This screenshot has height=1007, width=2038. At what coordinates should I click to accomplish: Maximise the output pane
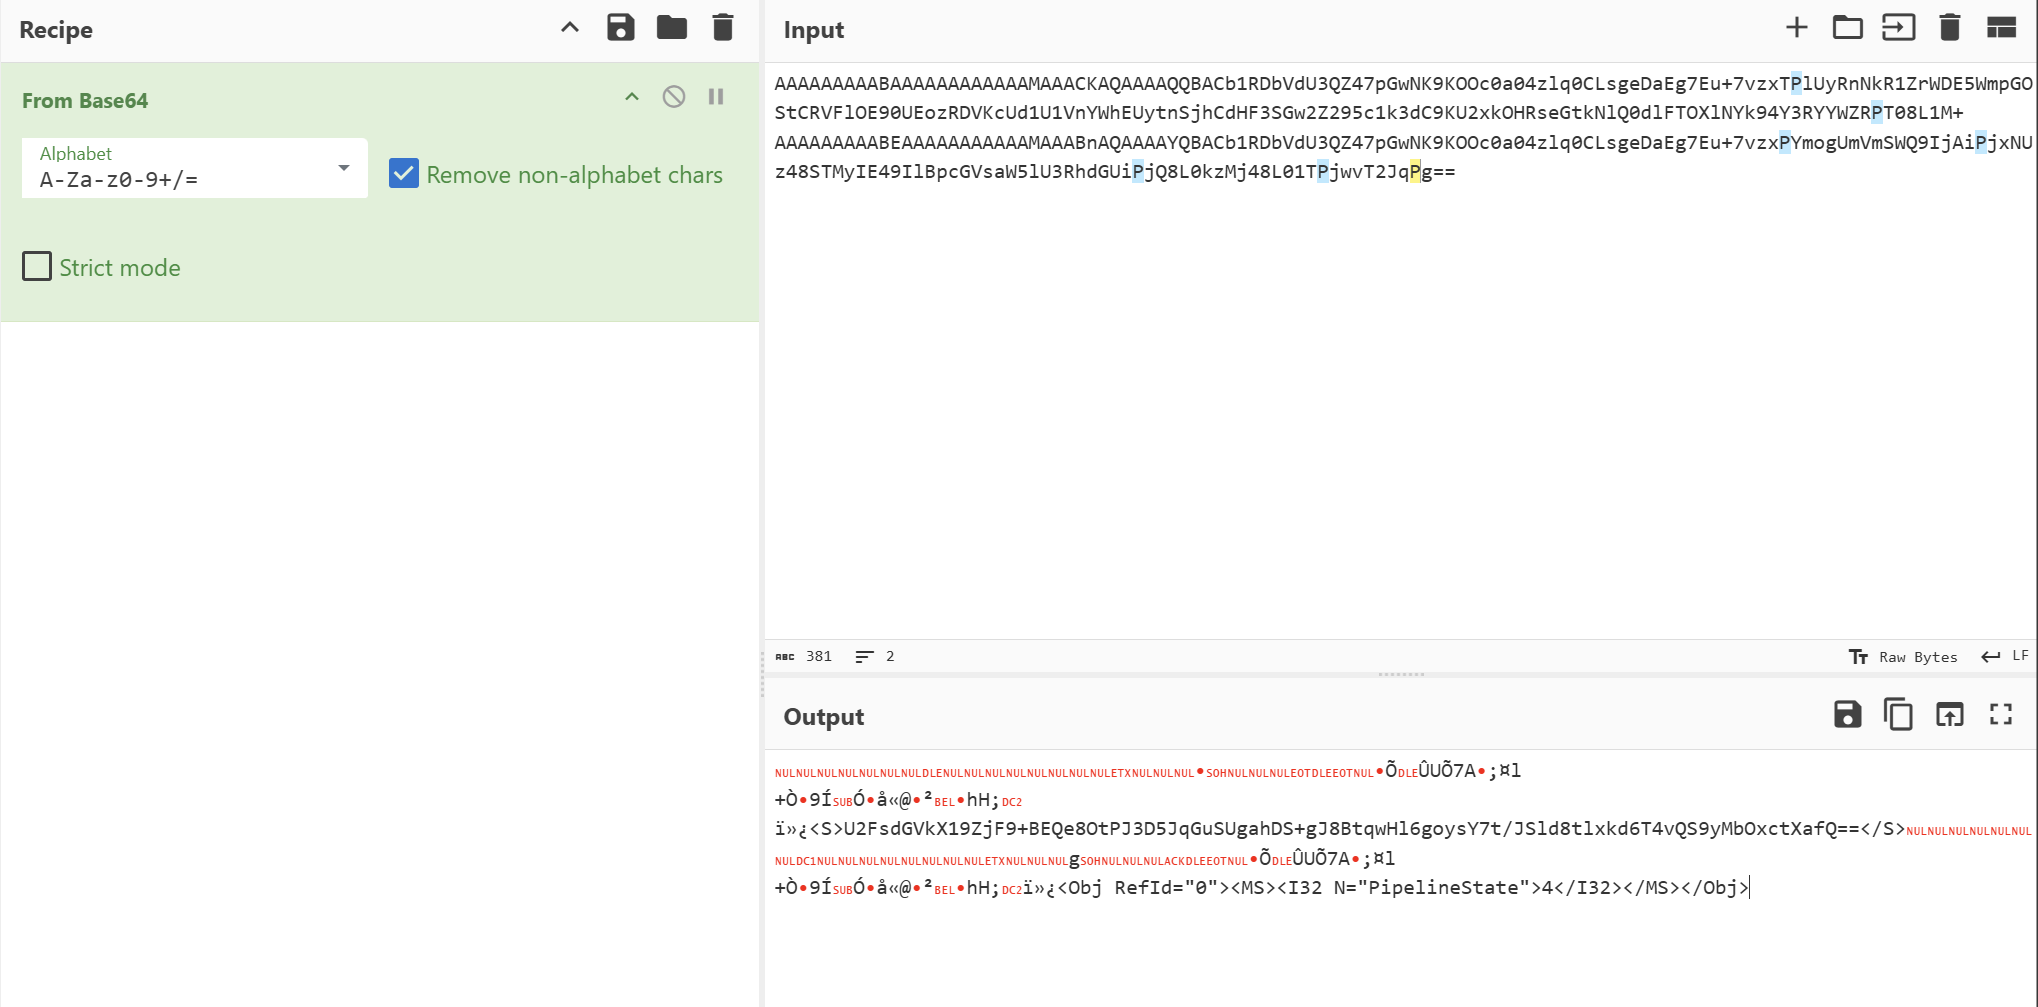[2000, 714]
